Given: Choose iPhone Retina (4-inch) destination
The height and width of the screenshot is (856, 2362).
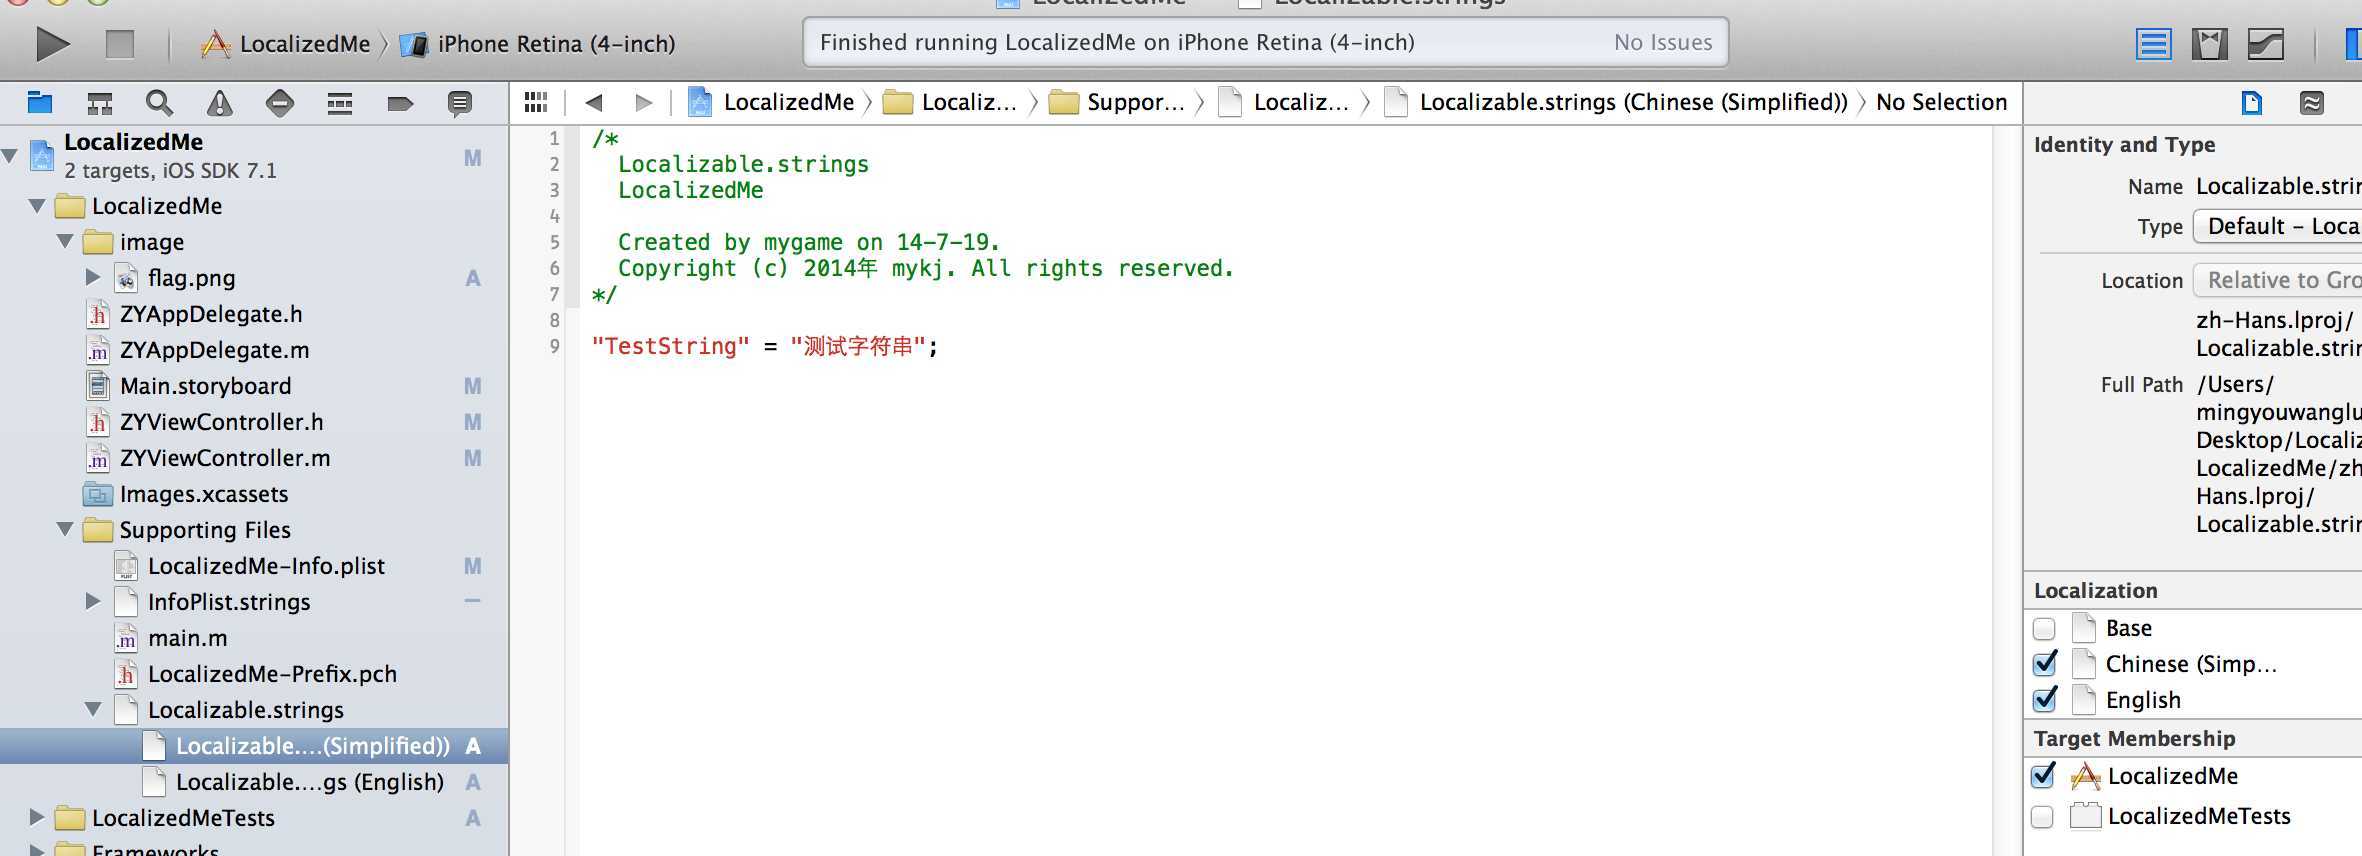Looking at the screenshot, I should point(538,44).
